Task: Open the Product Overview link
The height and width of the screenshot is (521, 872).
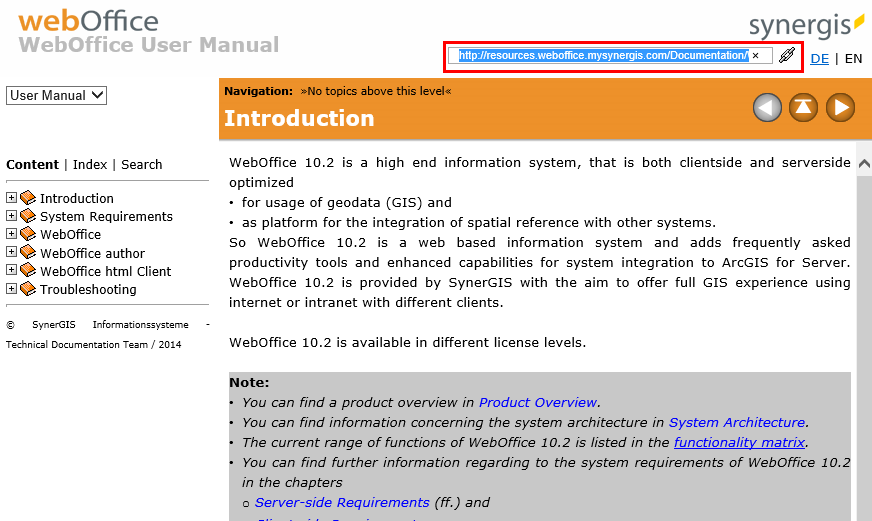Action: click(x=538, y=403)
